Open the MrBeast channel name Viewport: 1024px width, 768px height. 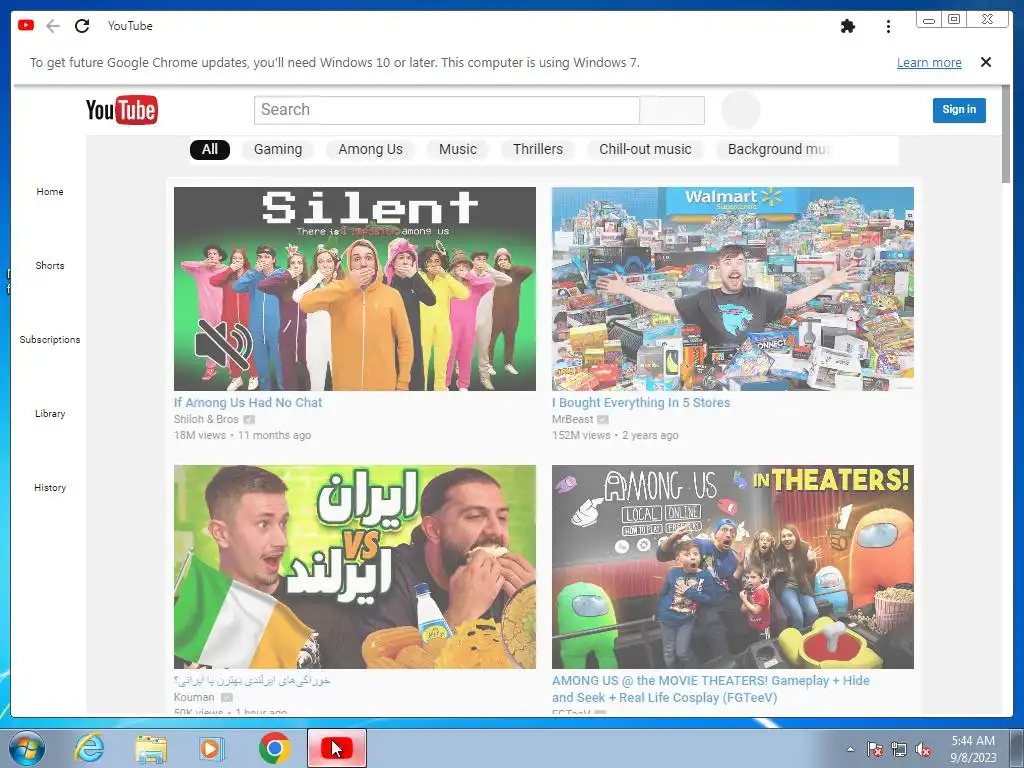coord(573,419)
